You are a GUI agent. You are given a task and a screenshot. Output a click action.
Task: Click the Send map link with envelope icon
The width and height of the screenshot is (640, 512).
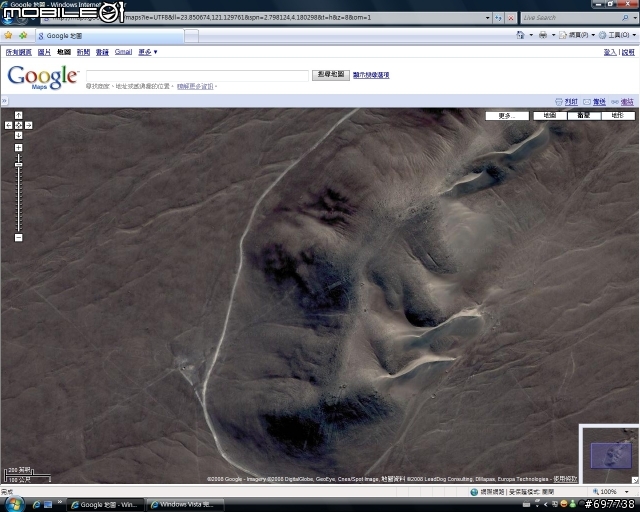(594, 102)
